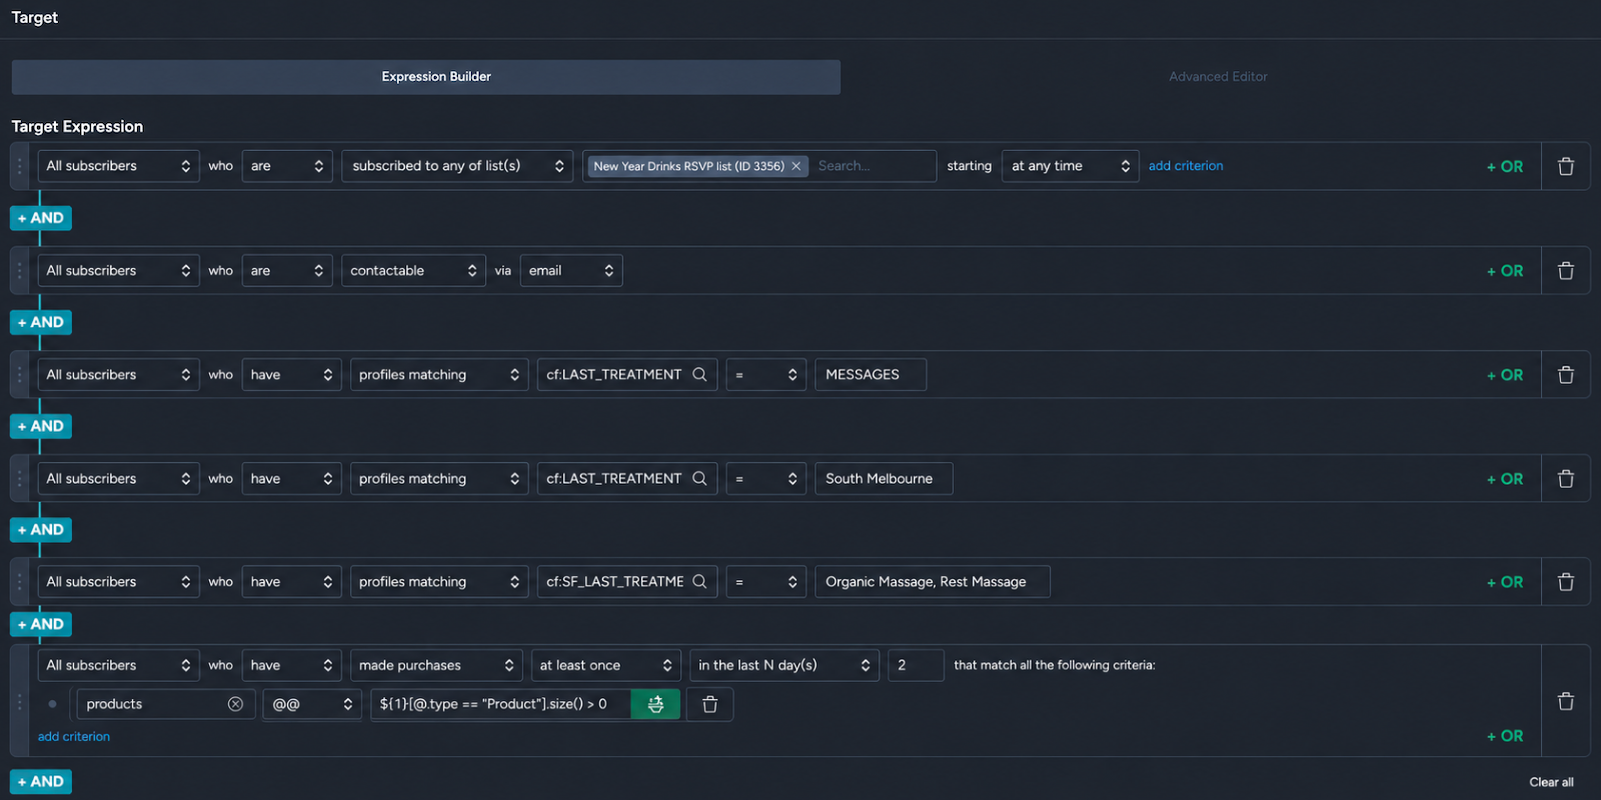Open 'made purchases' dropdown

click(x=436, y=666)
